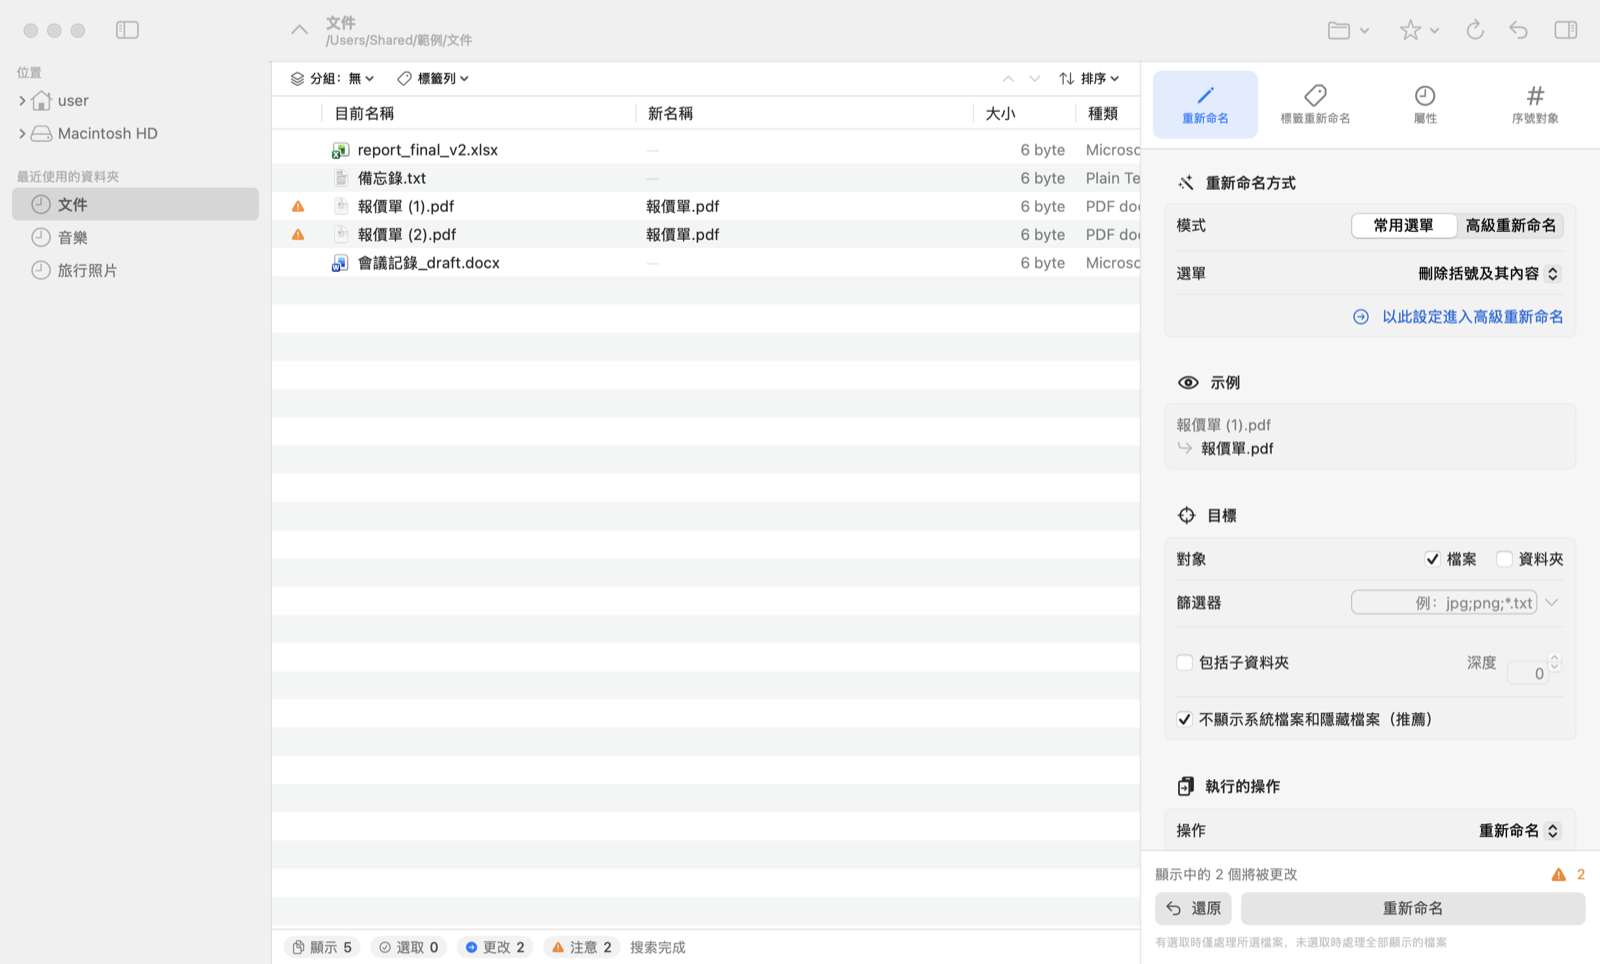Click the 更改 2 status filter
1600x964 pixels.
point(495,947)
